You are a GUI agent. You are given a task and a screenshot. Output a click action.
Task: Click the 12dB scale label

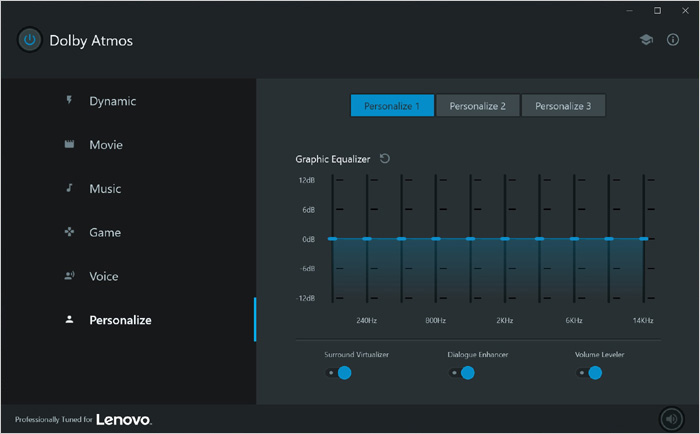[x=307, y=180]
